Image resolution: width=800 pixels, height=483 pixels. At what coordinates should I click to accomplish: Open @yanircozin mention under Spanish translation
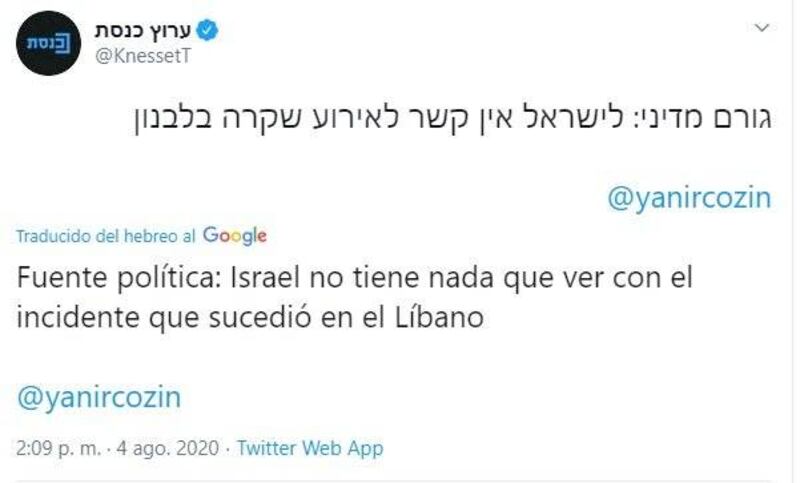pyautogui.click(x=99, y=396)
